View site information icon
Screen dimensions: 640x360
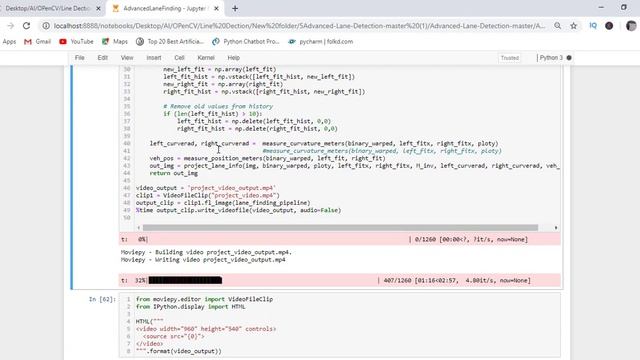tap(46, 26)
